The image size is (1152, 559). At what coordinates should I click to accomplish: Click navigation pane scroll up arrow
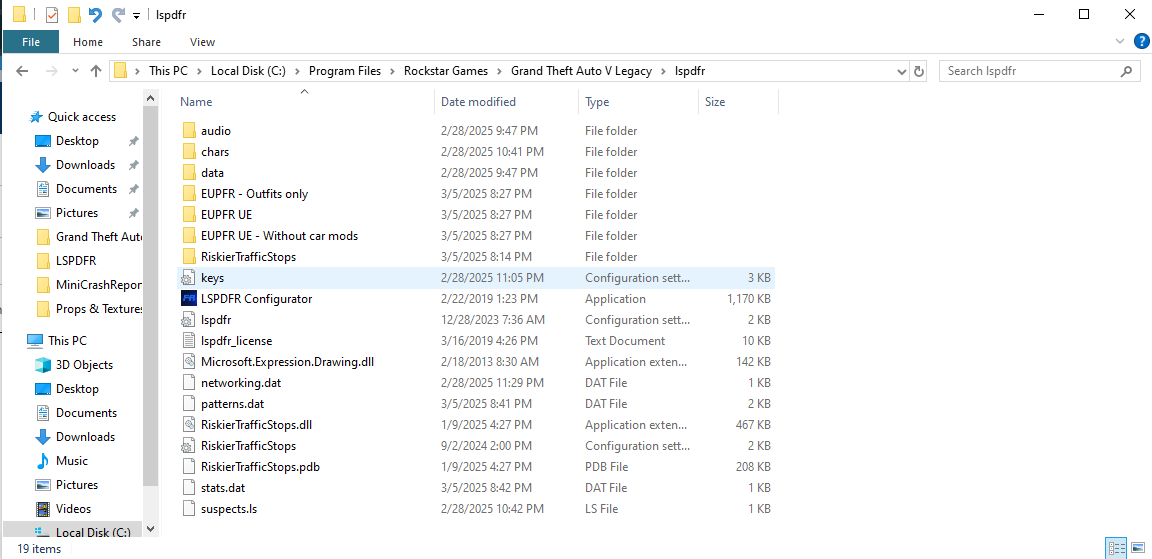pos(151,98)
